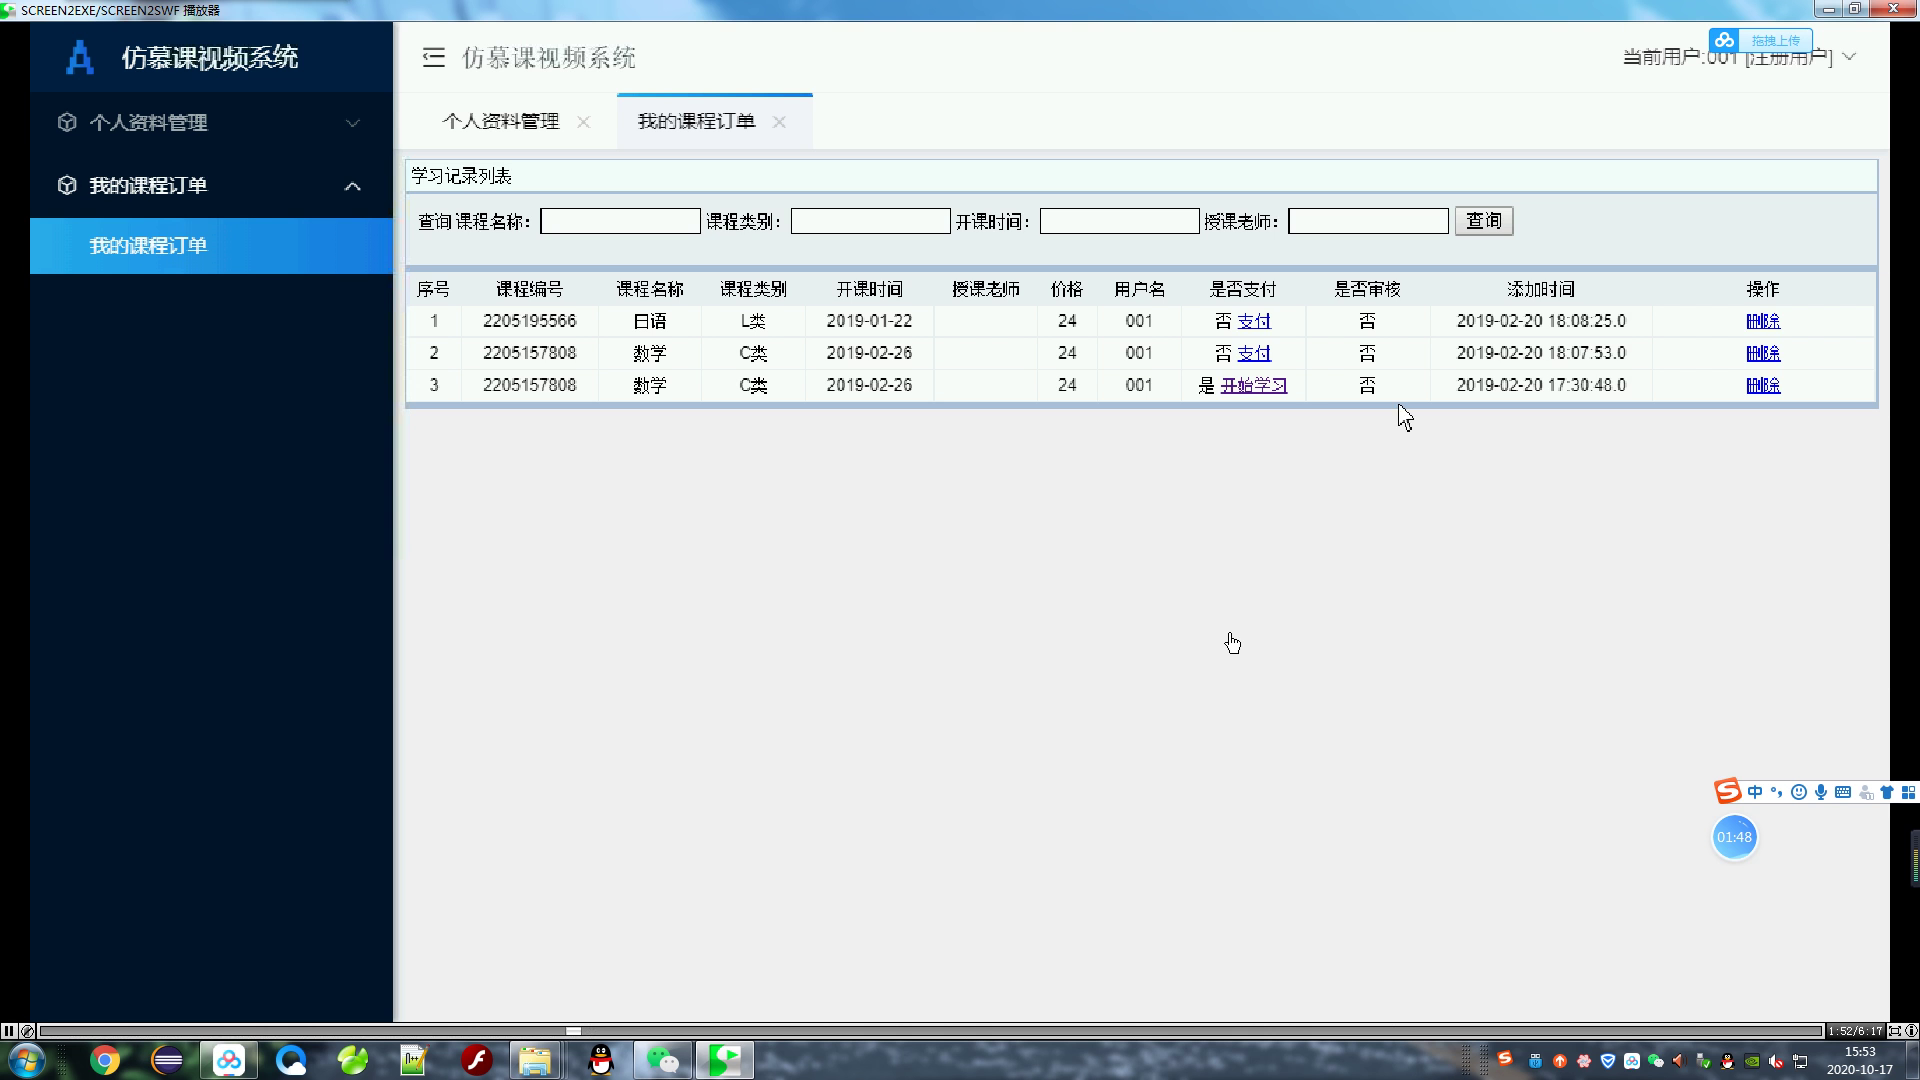The image size is (1920, 1080).
Task: Open QQ penguin from the taskbar
Action: pos(601,1060)
